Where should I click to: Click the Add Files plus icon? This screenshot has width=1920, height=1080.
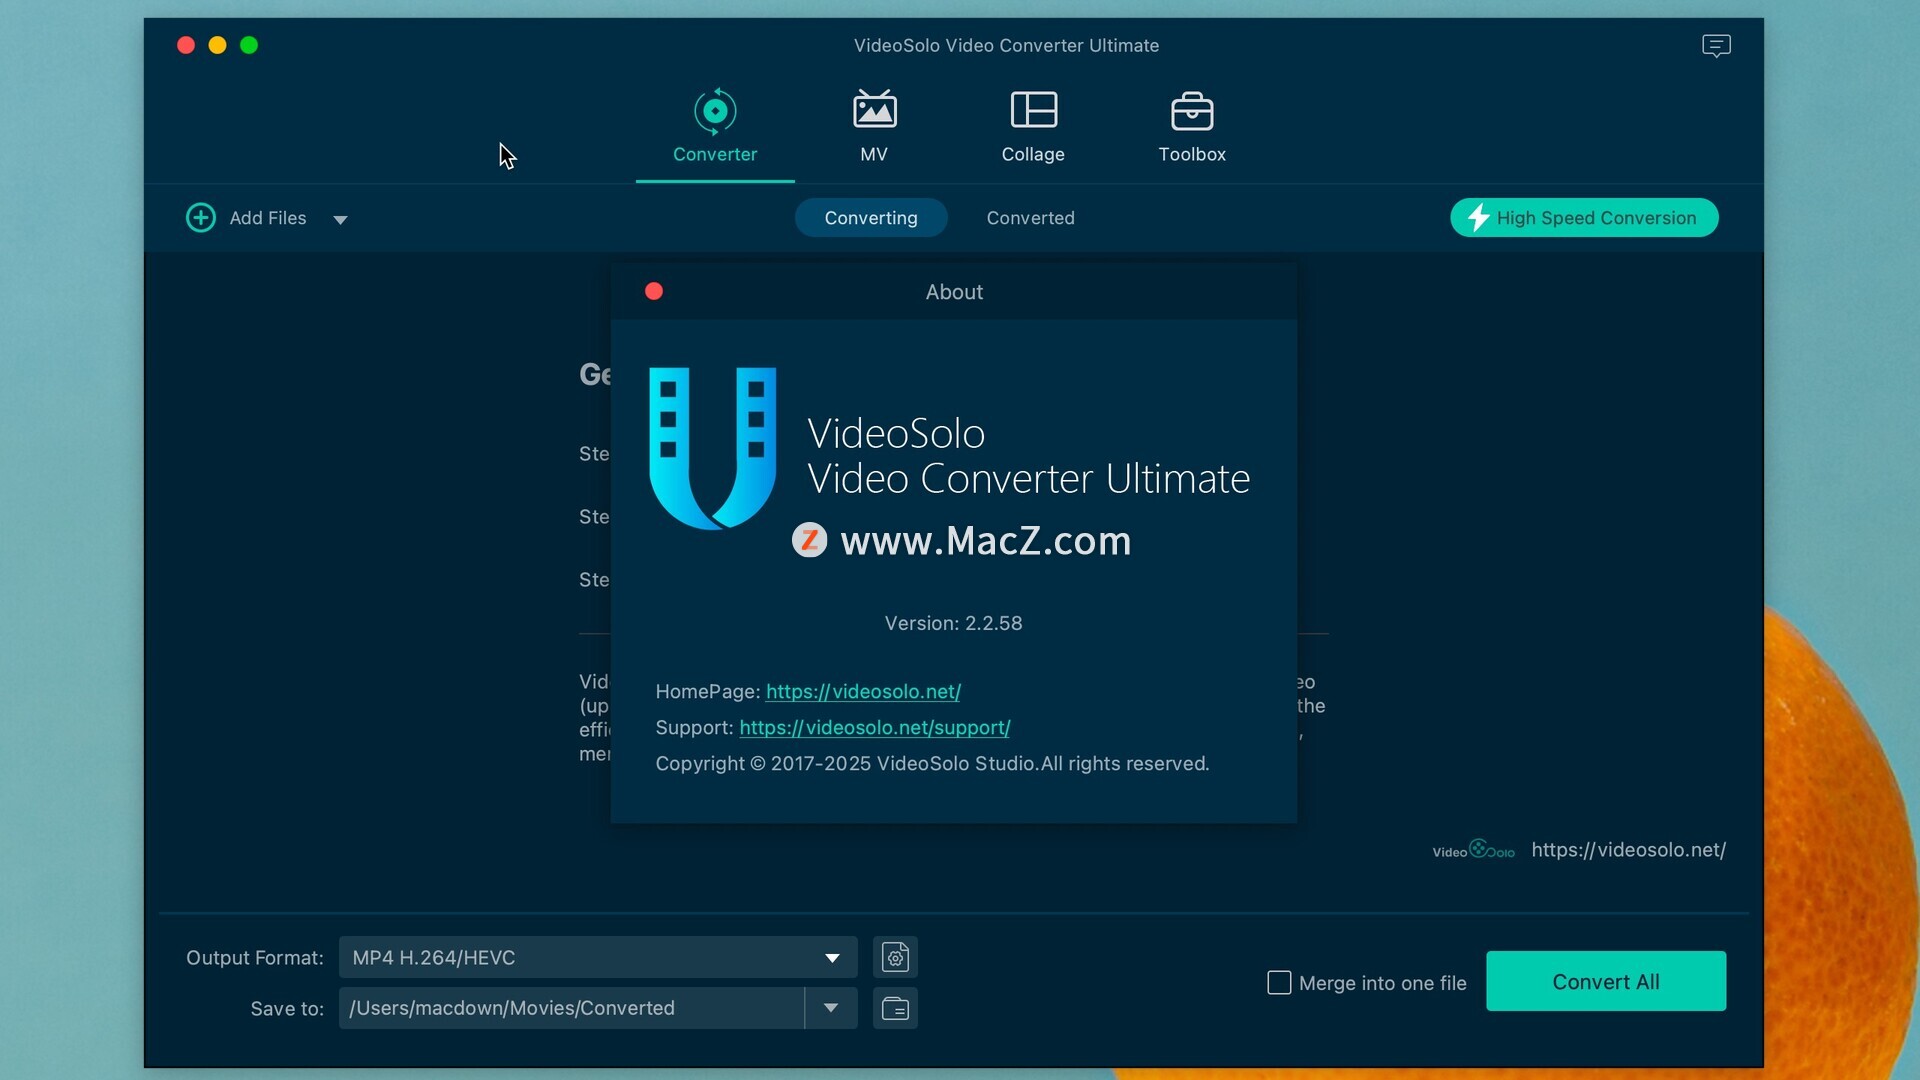click(201, 218)
